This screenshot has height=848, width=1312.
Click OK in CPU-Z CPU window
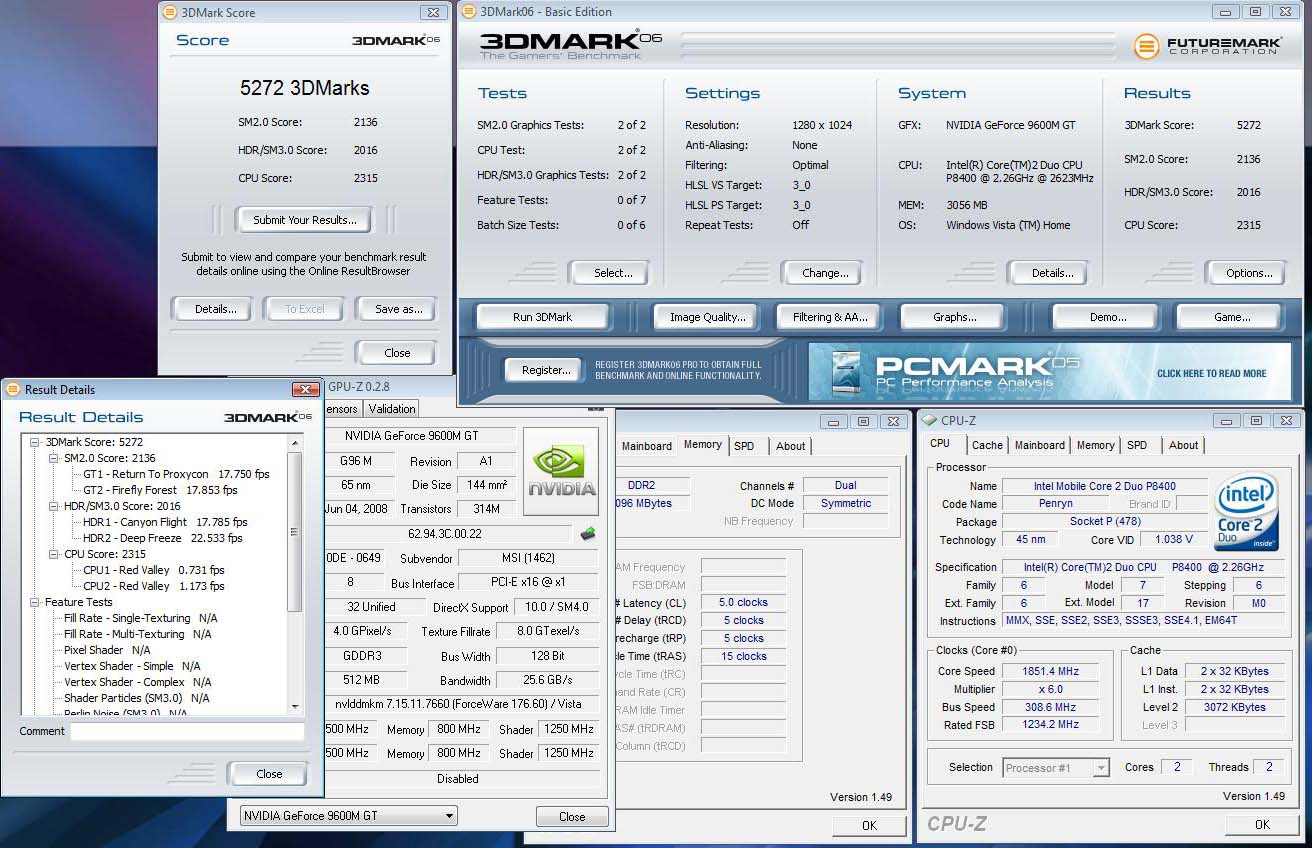click(1262, 825)
